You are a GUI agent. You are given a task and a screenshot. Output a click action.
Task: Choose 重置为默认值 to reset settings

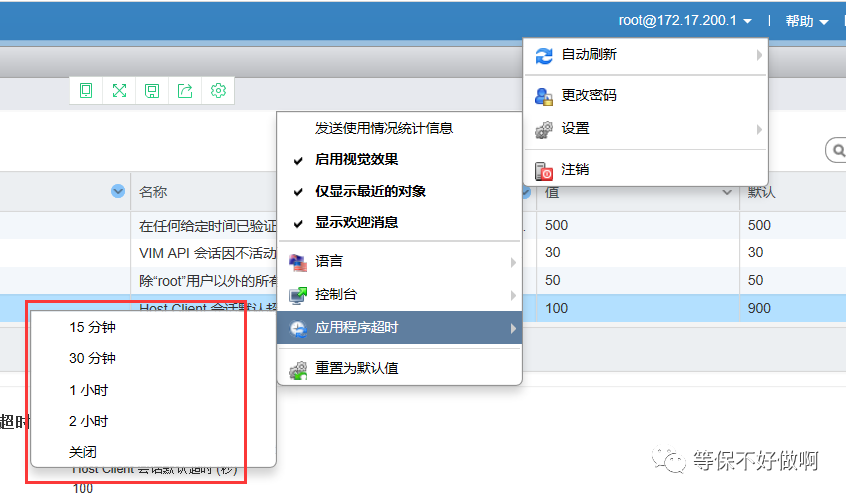click(x=357, y=368)
